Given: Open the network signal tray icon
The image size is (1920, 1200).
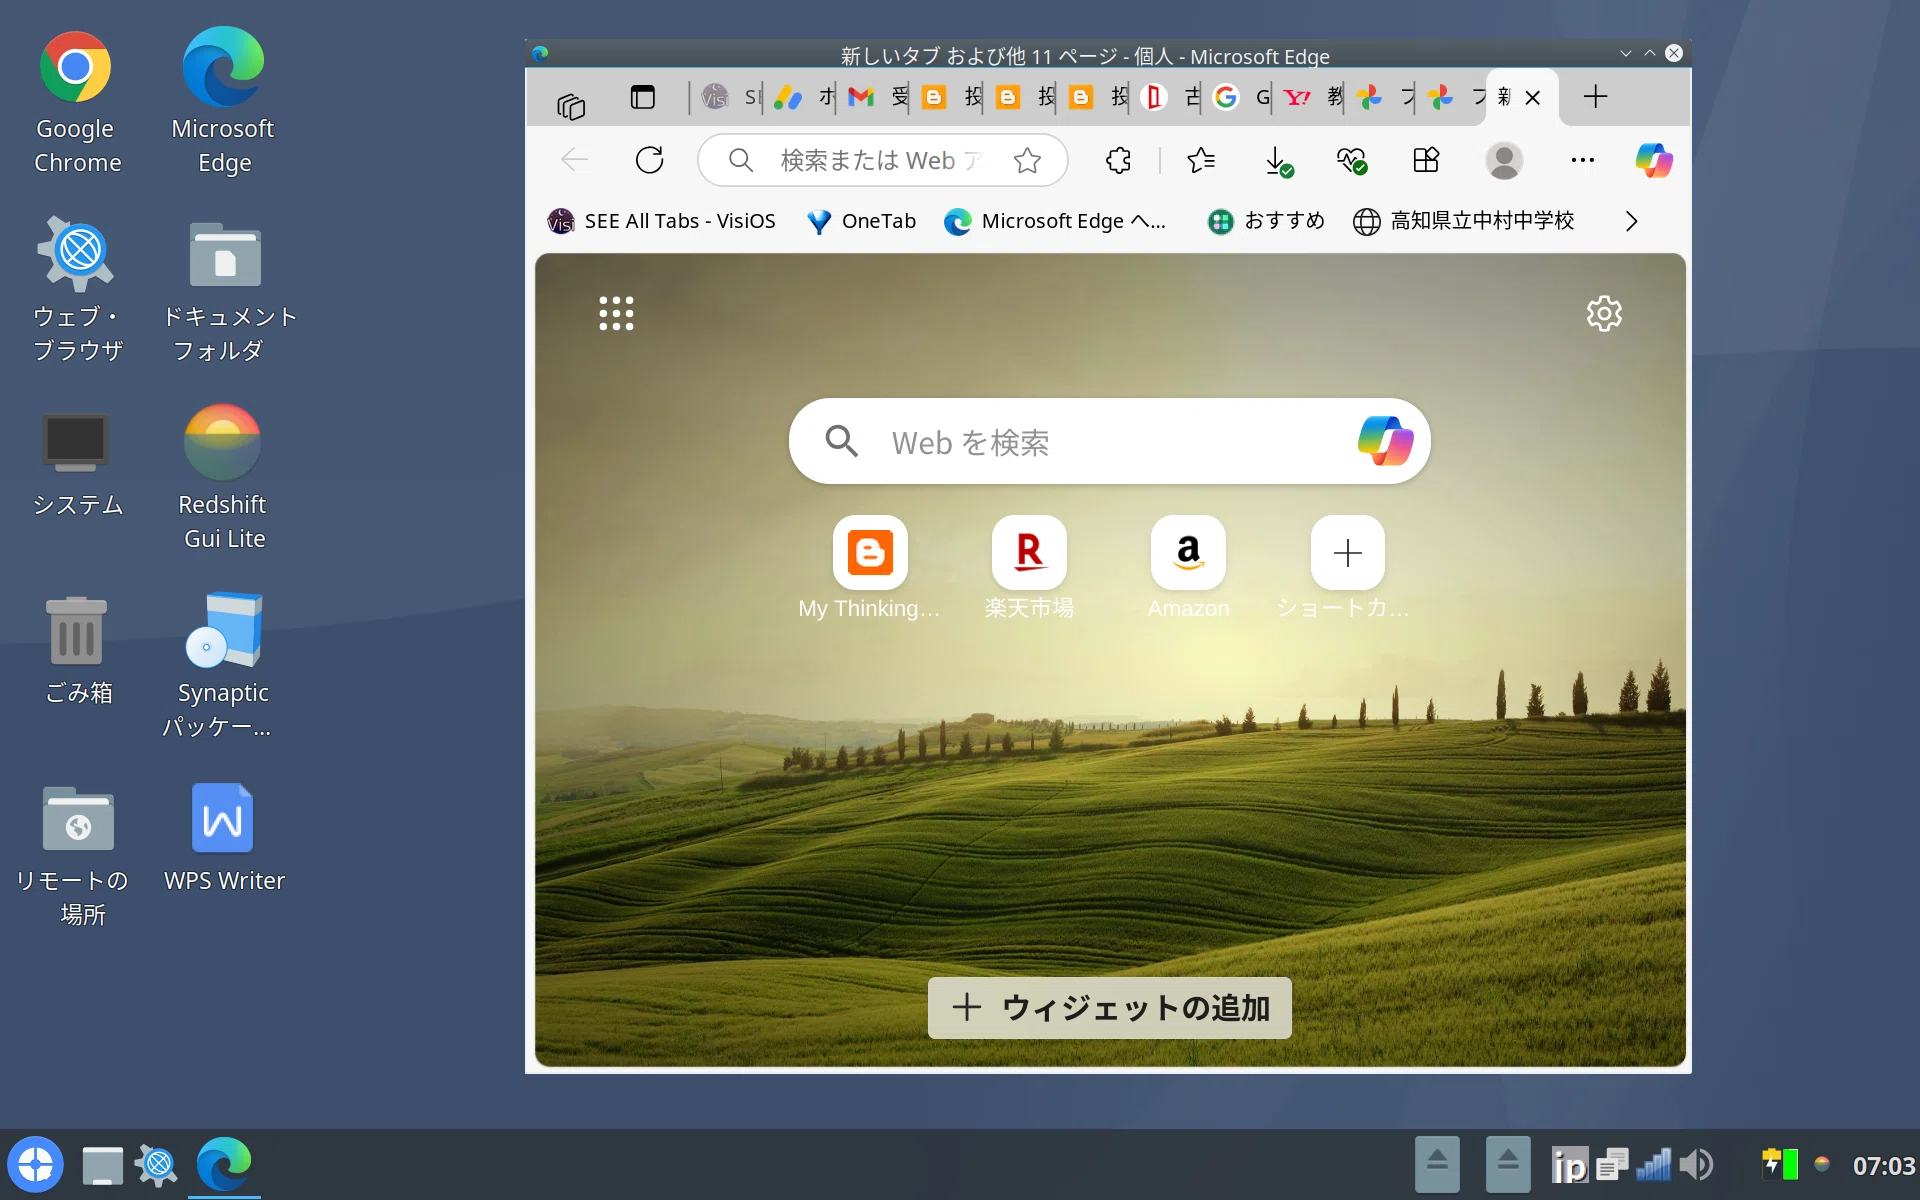Looking at the screenshot, I should point(1653,1165).
